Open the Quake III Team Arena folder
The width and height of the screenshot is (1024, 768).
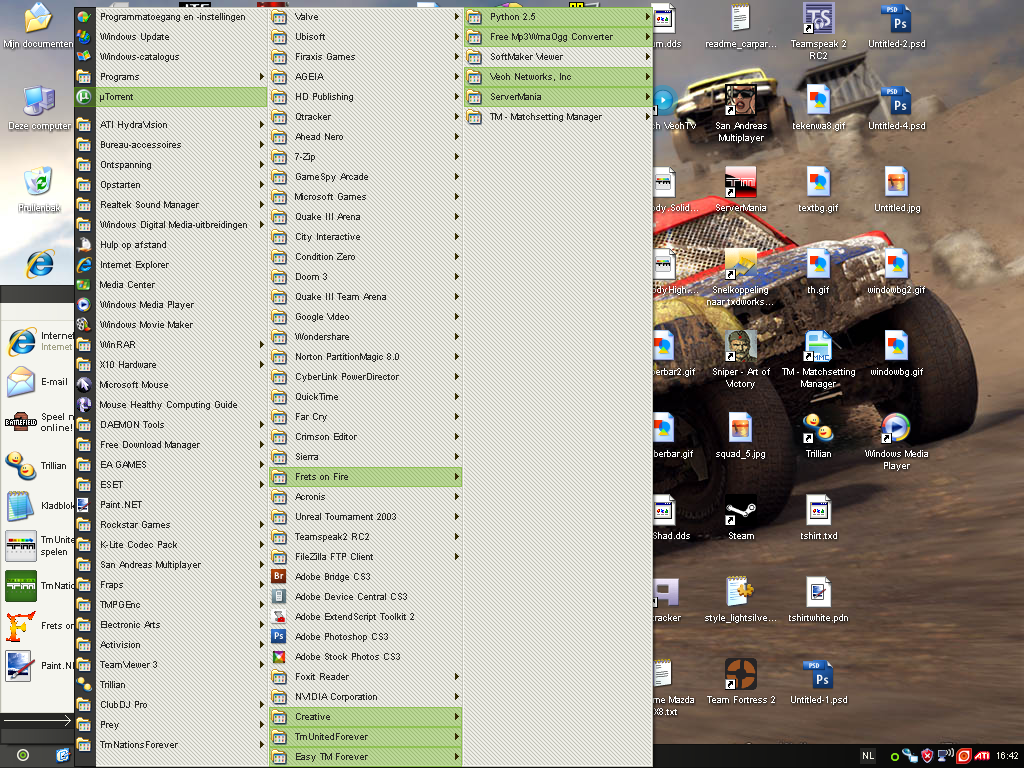point(365,296)
